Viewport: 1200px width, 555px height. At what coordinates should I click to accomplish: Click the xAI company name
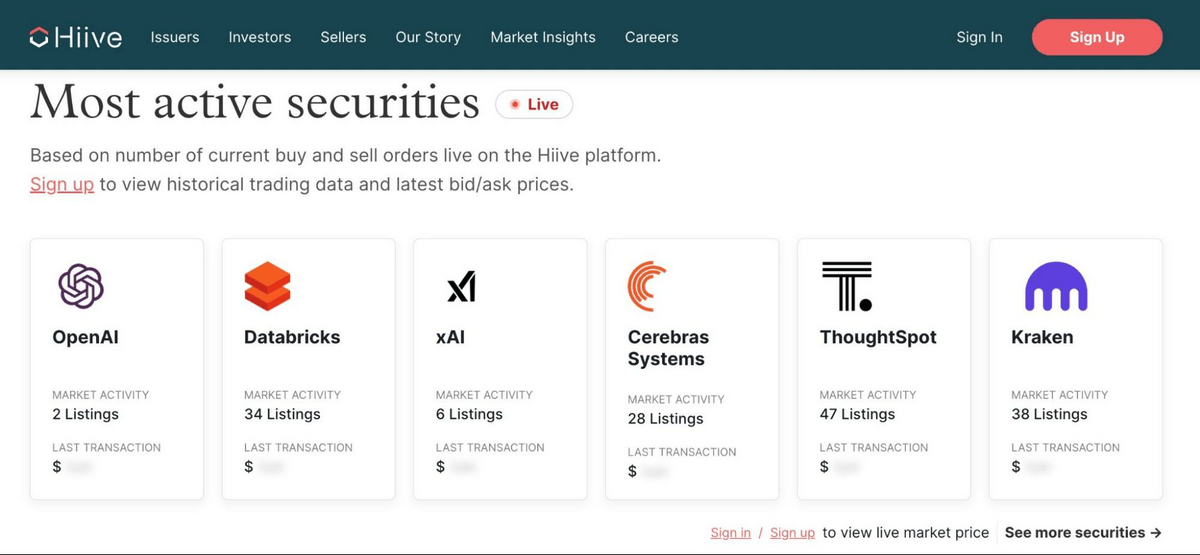click(450, 337)
